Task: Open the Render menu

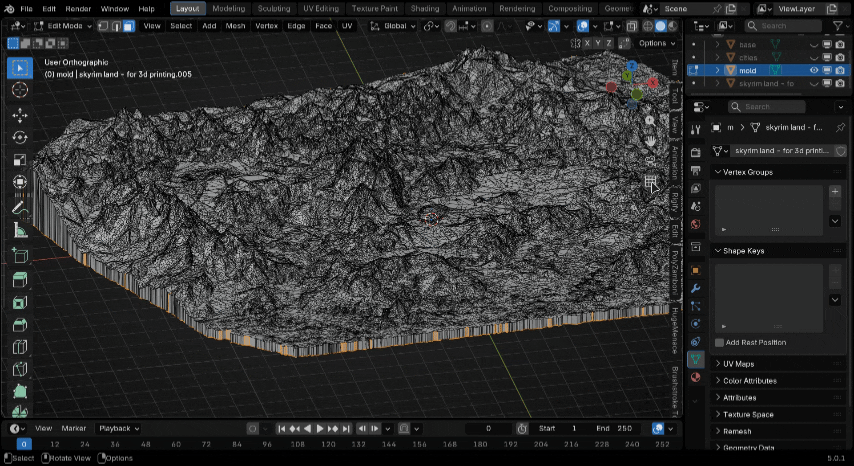Action: pos(78,9)
